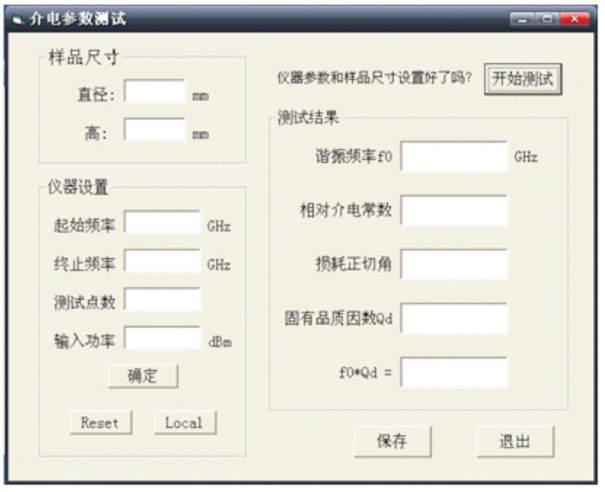Exit using the 退出 button
Viewport: 605px width, 492px height.
[x=514, y=441]
